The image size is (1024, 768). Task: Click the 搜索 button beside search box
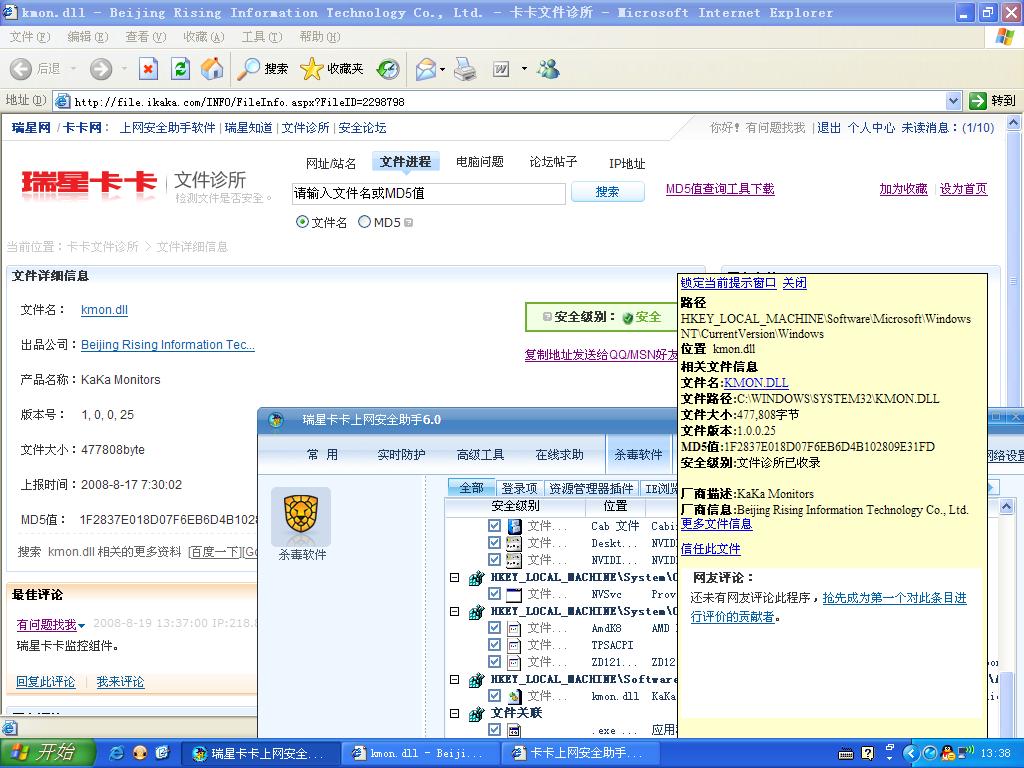(607, 192)
